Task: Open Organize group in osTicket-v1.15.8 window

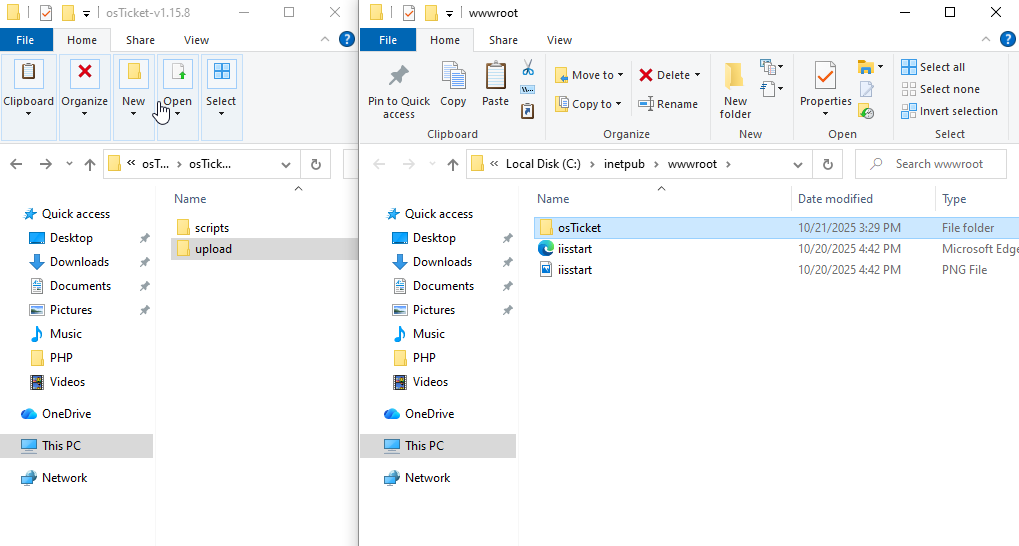Action: pos(84,98)
